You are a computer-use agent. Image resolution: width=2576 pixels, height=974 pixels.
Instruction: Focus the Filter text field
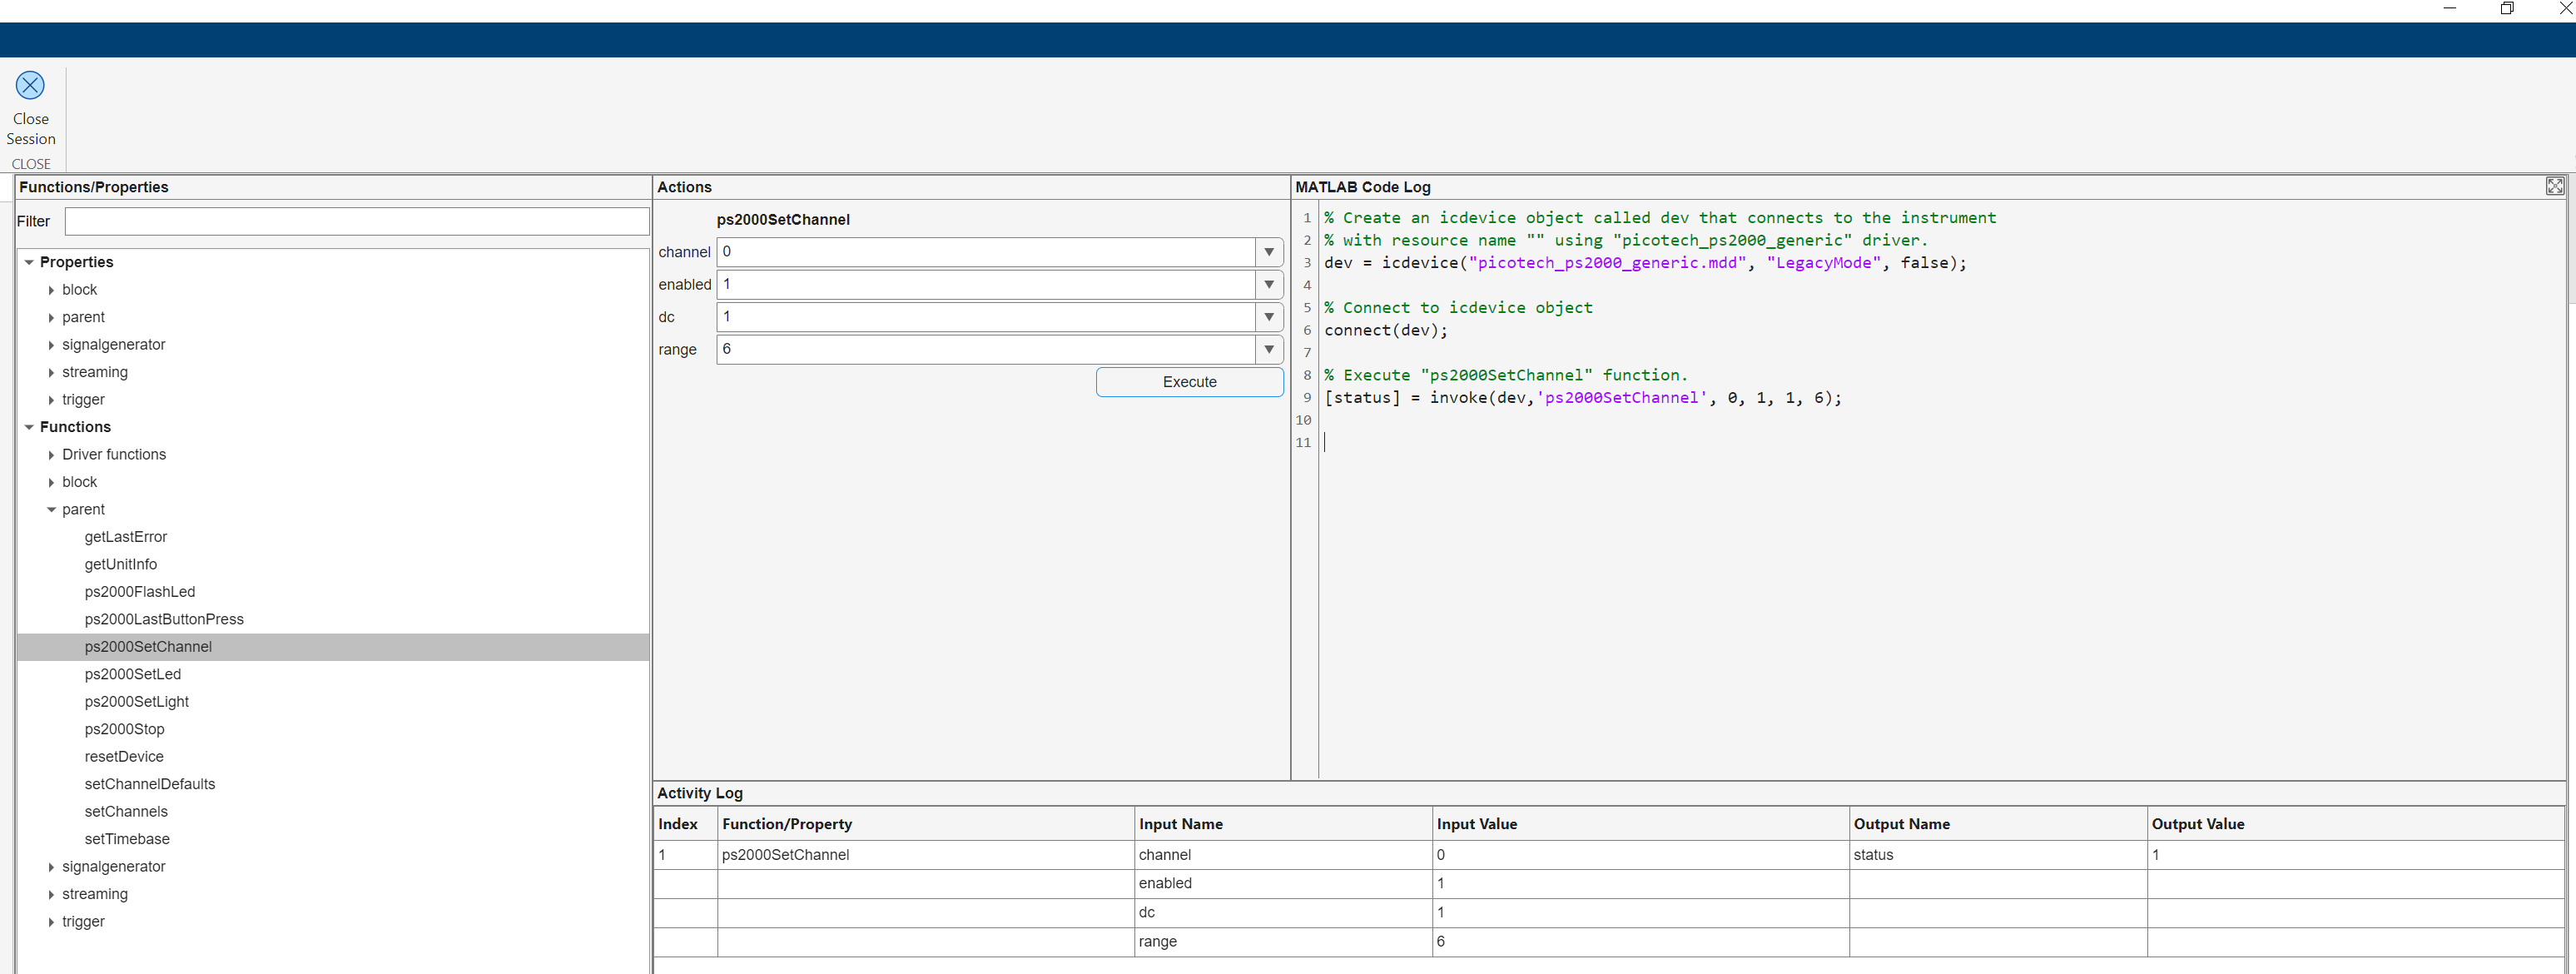coord(357,221)
